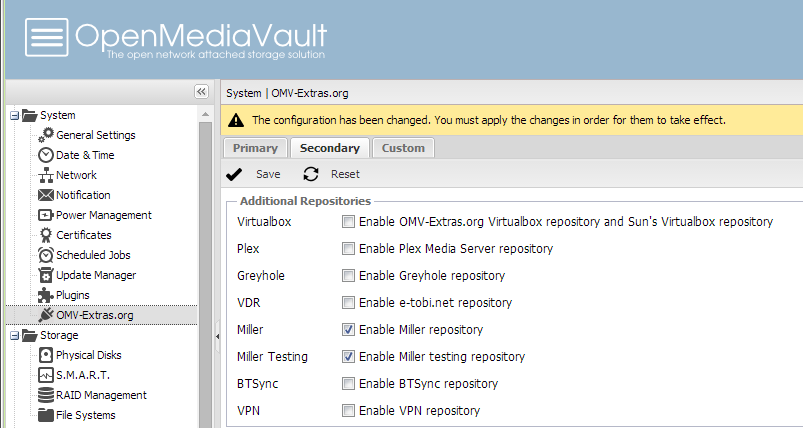Open File Systems page
803x428 pixels.
pyautogui.click(x=86, y=415)
